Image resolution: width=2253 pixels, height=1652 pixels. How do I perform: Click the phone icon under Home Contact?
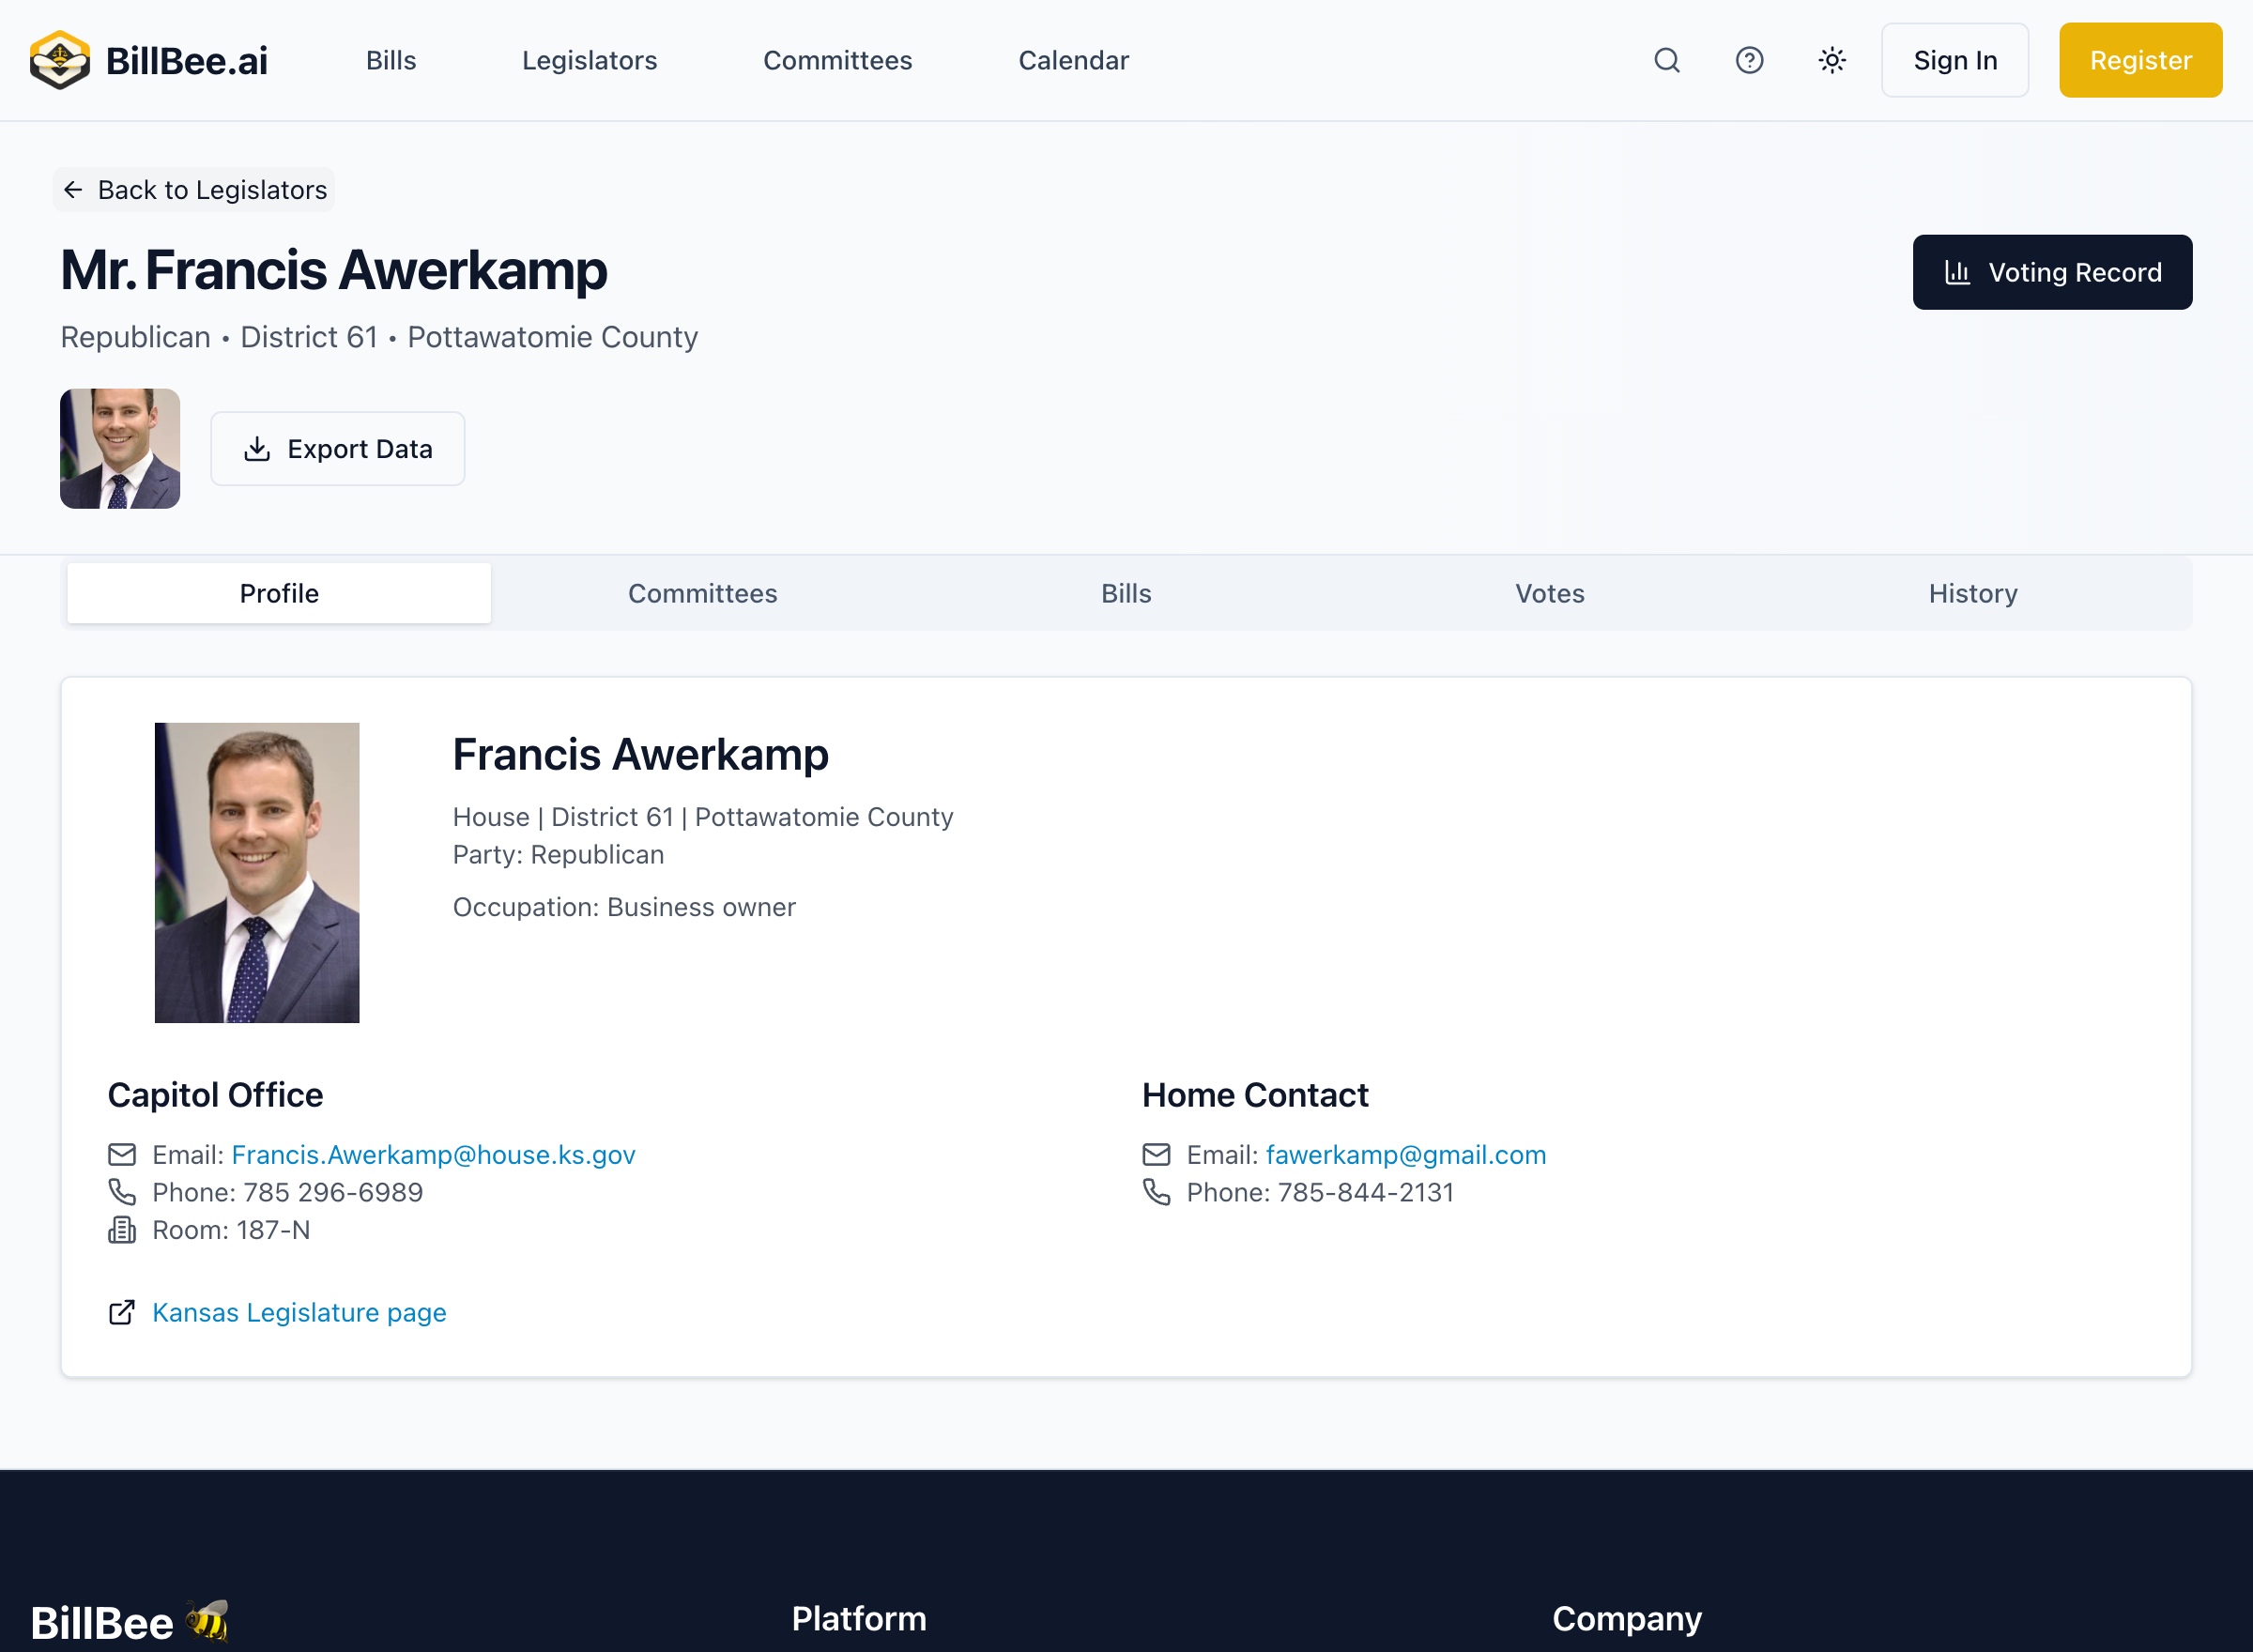(1157, 1192)
